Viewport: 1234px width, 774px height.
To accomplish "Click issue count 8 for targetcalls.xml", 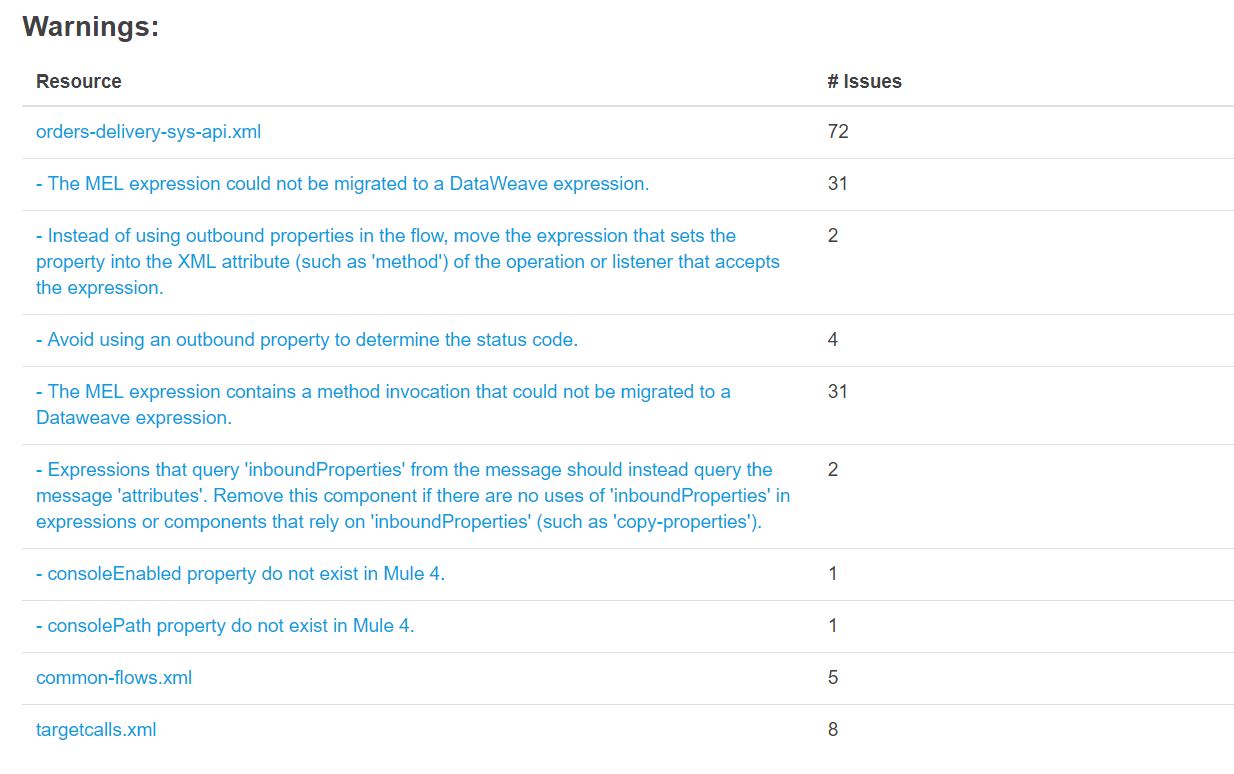I will pos(833,730).
